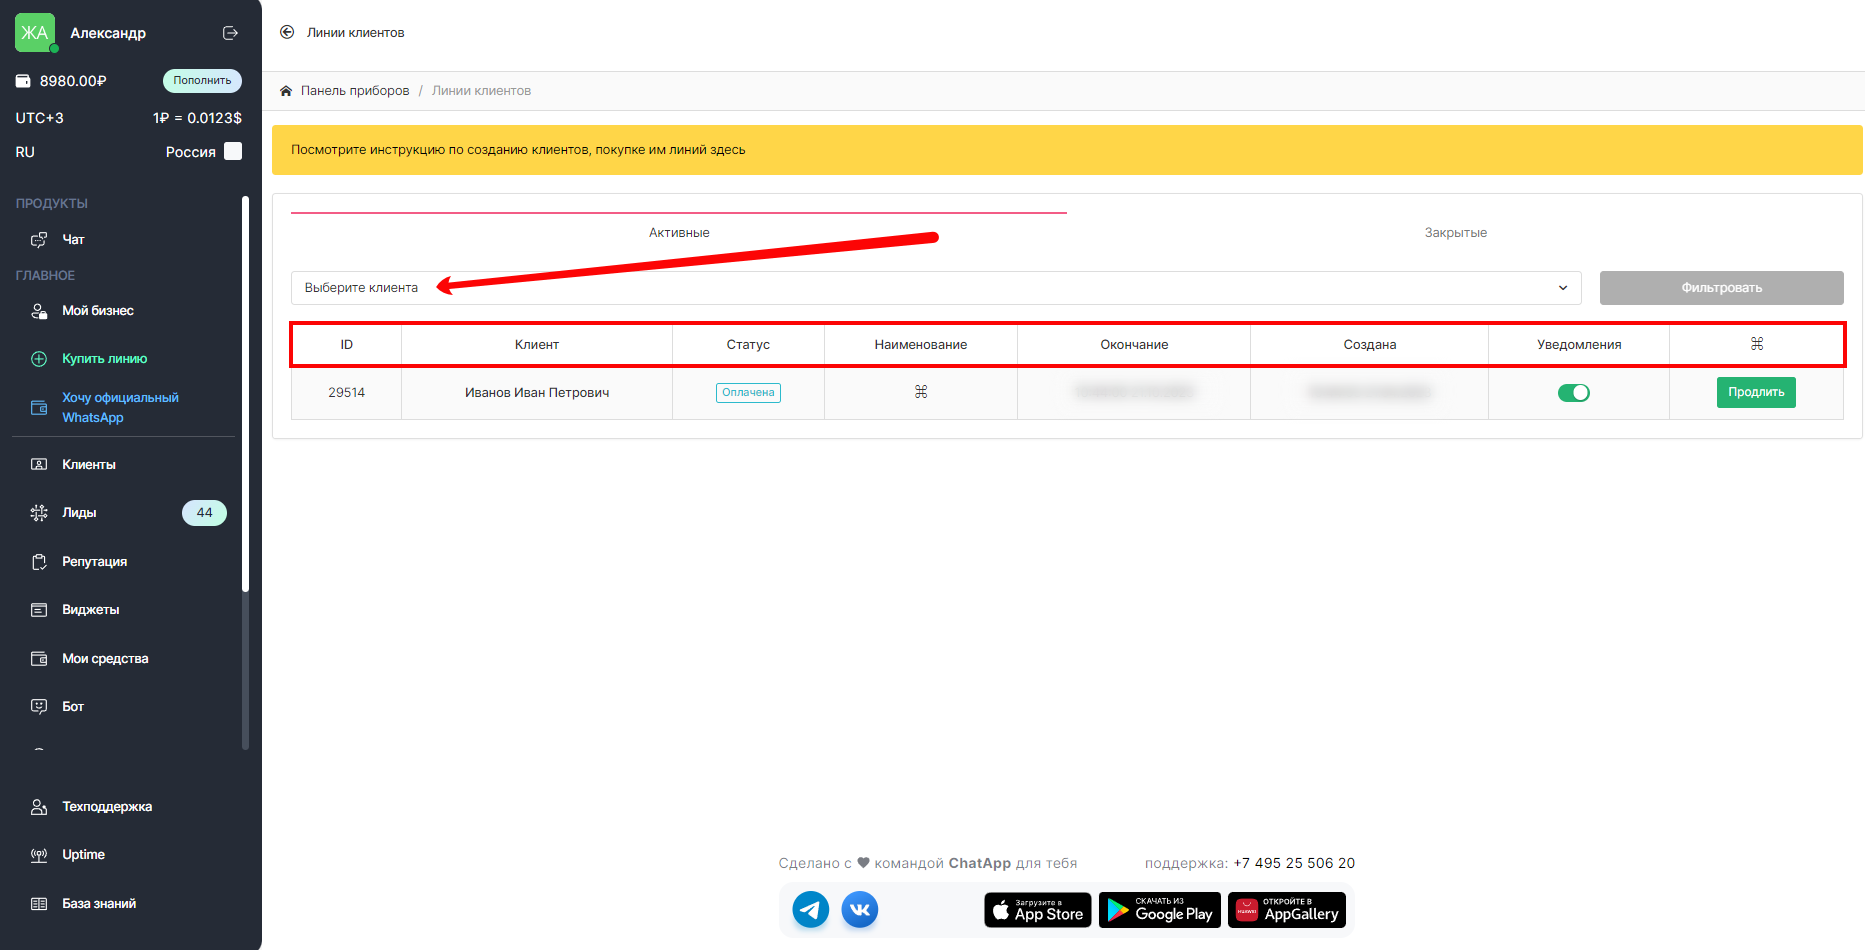The height and width of the screenshot is (950, 1865).
Task: Click the home icon in breadcrumb
Action: pyautogui.click(x=286, y=91)
